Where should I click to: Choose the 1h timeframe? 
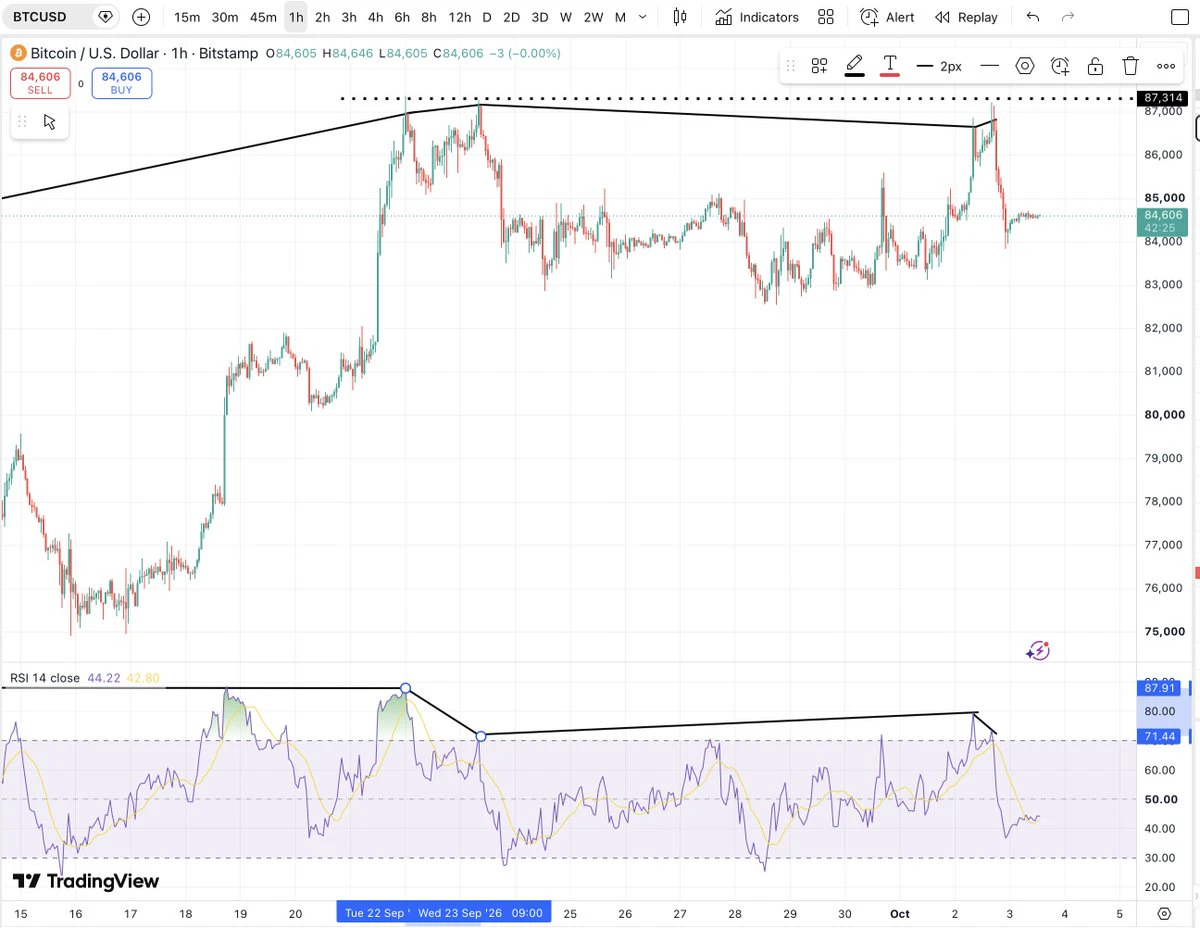coord(296,17)
